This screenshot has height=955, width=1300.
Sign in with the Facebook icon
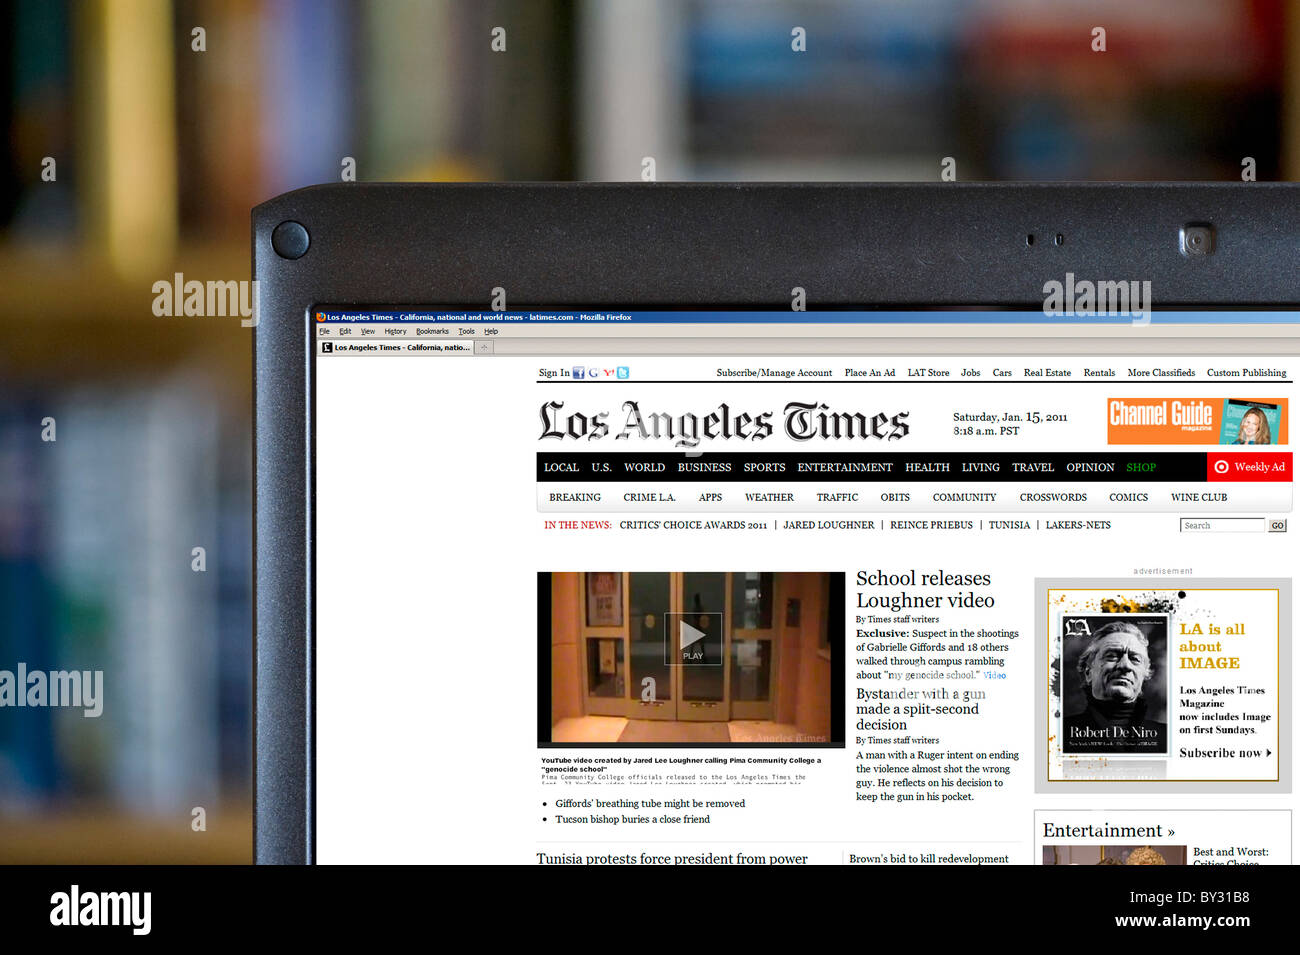coord(578,373)
